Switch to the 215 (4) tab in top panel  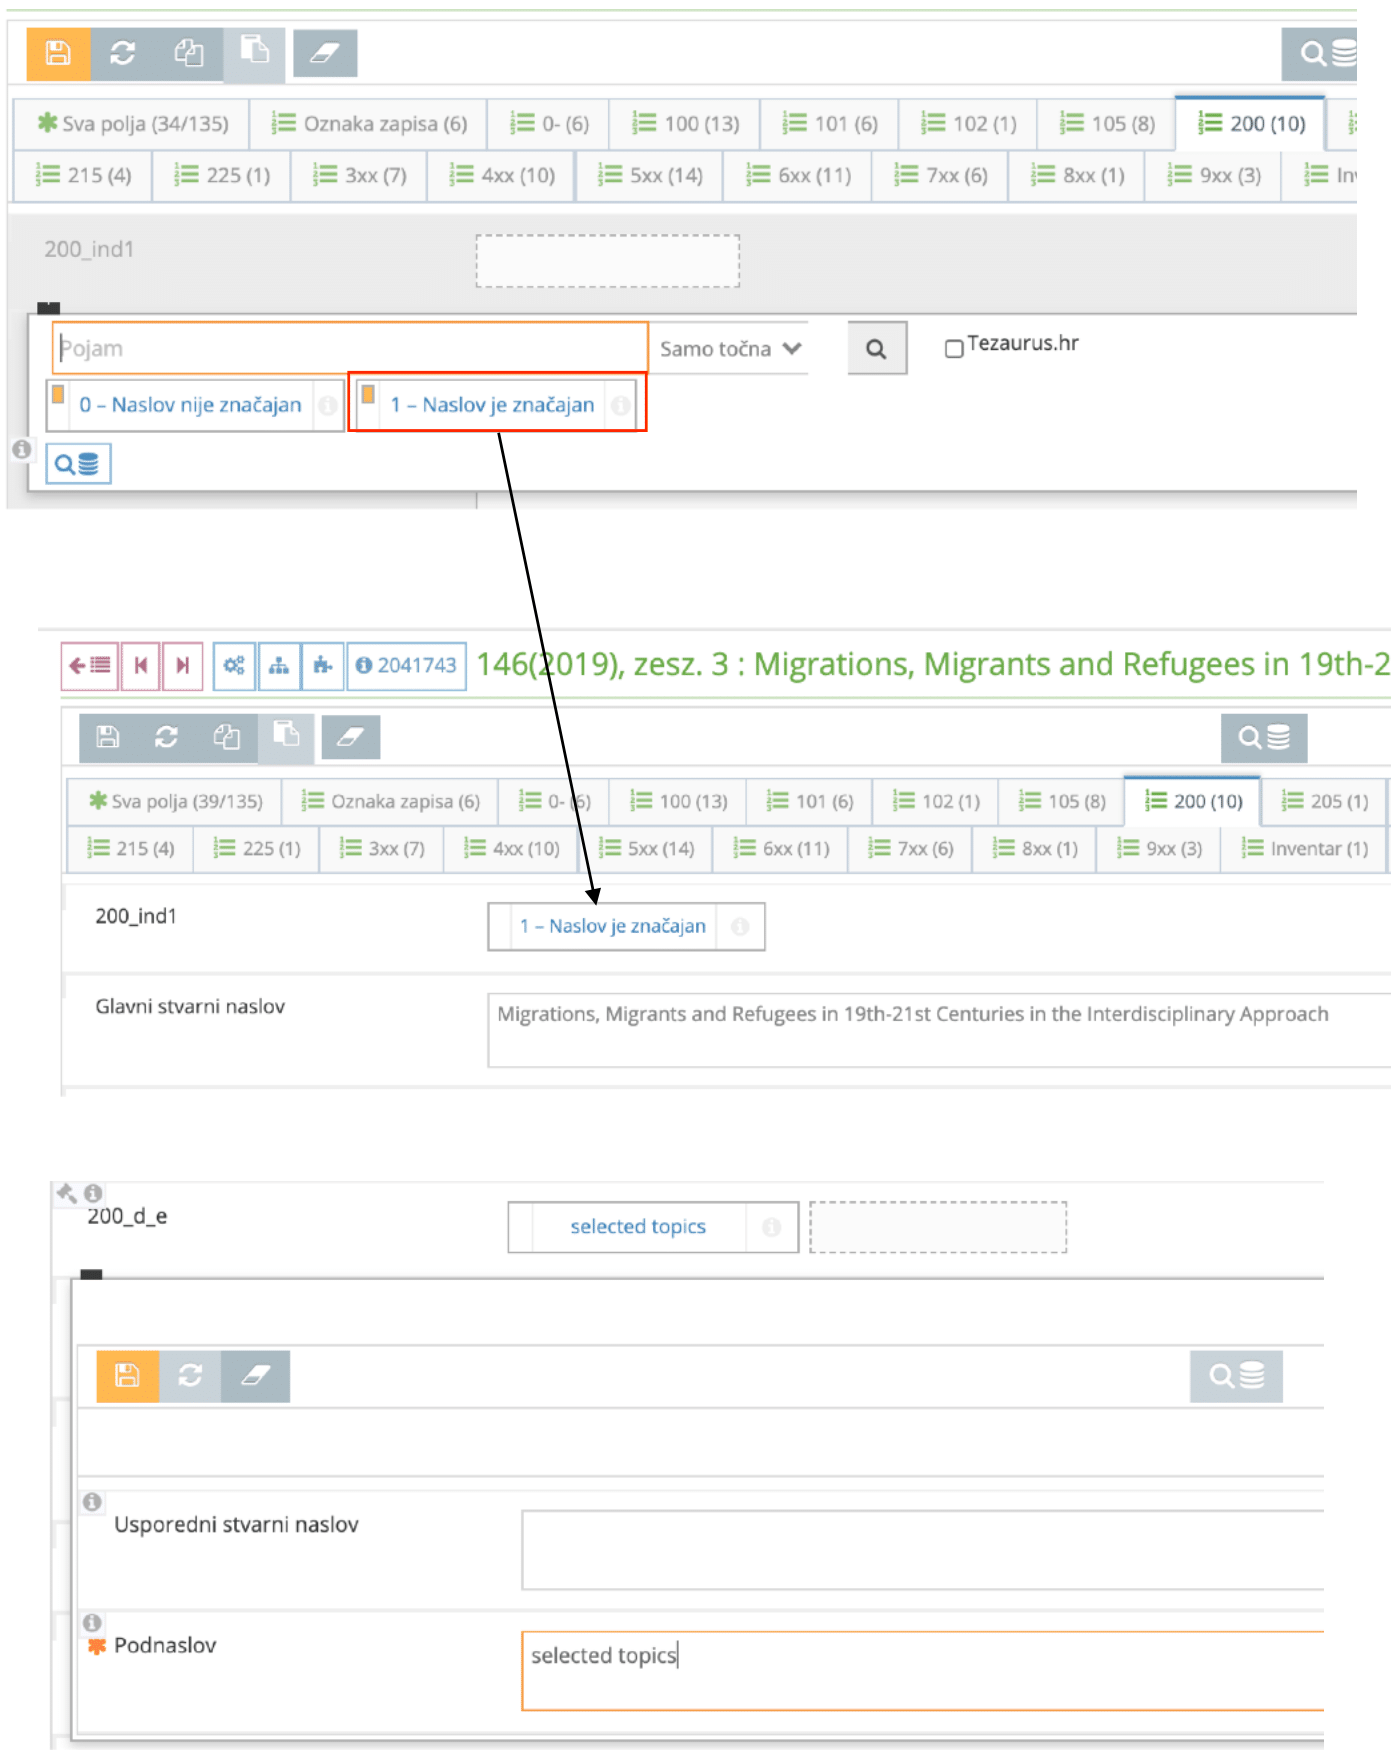pos(84,176)
